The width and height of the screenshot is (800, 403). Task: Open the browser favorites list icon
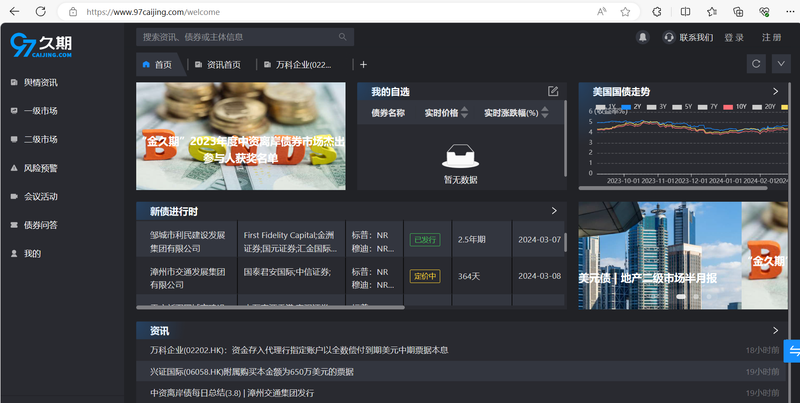click(712, 12)
